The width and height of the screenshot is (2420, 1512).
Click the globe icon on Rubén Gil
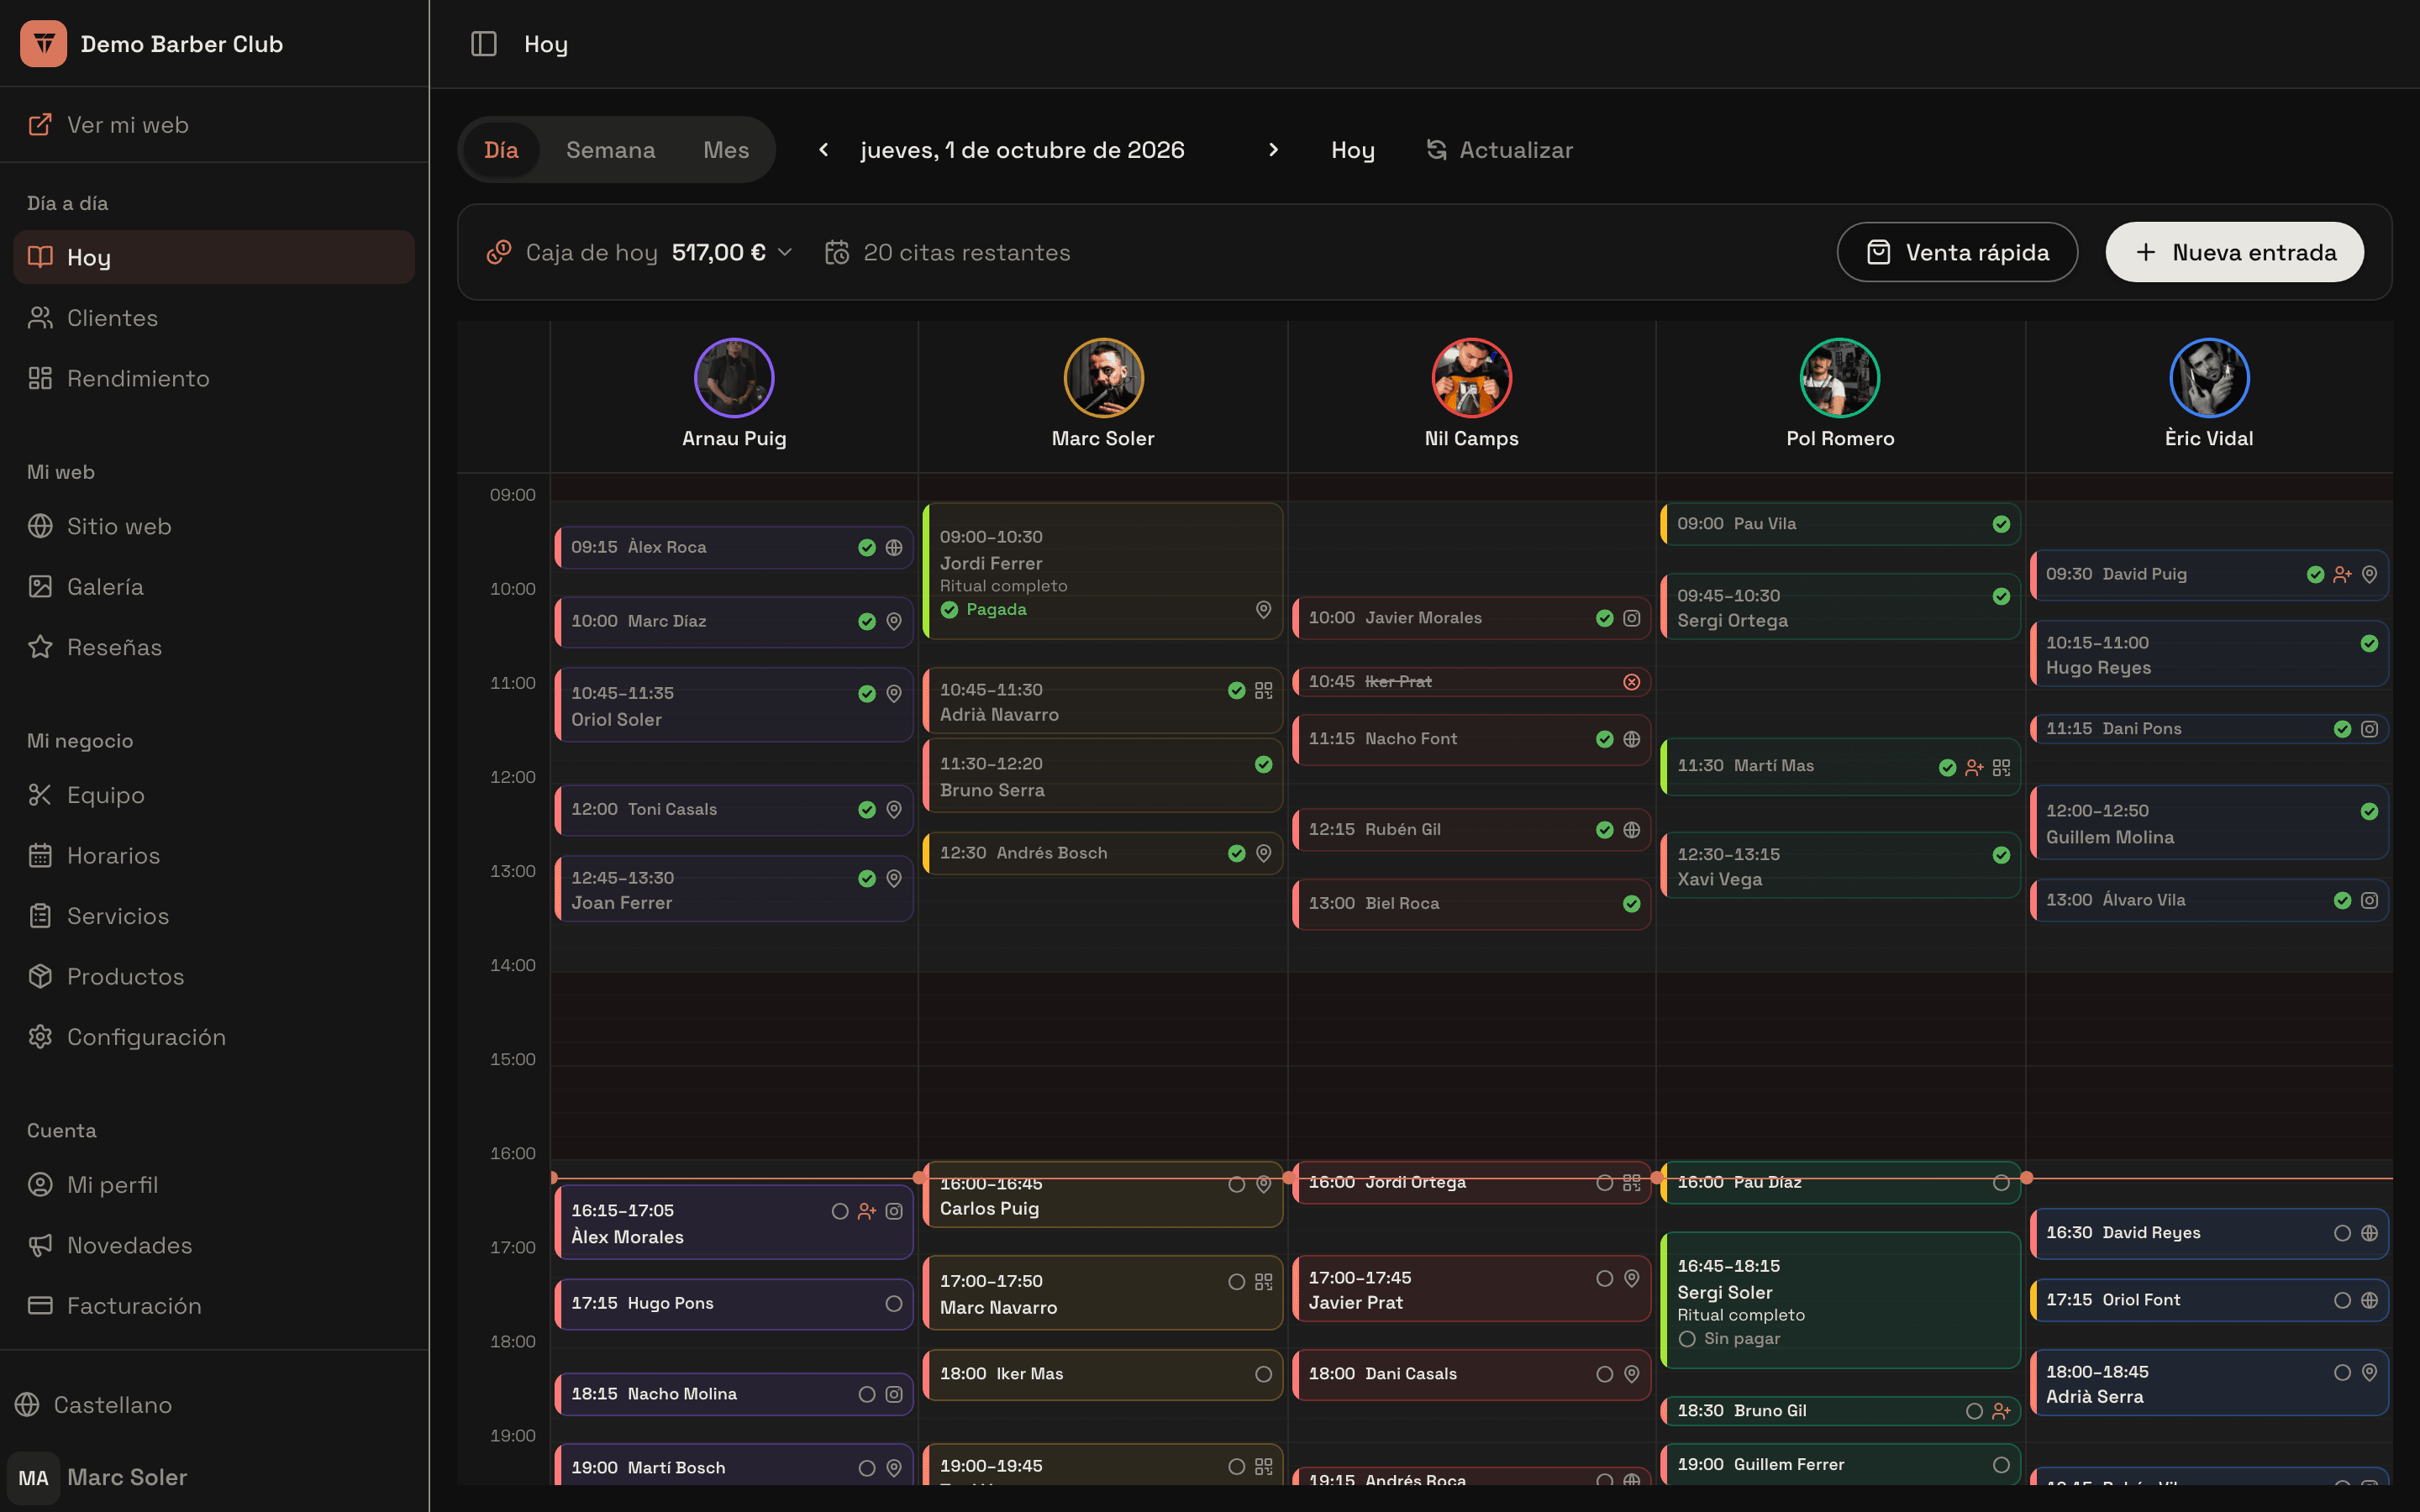pos(1632,830)
